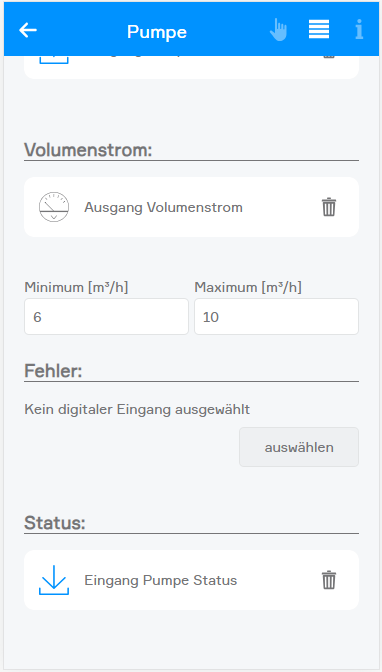
Task: Click the auswählen button under Fehler
Action: (x=299, y=447)
